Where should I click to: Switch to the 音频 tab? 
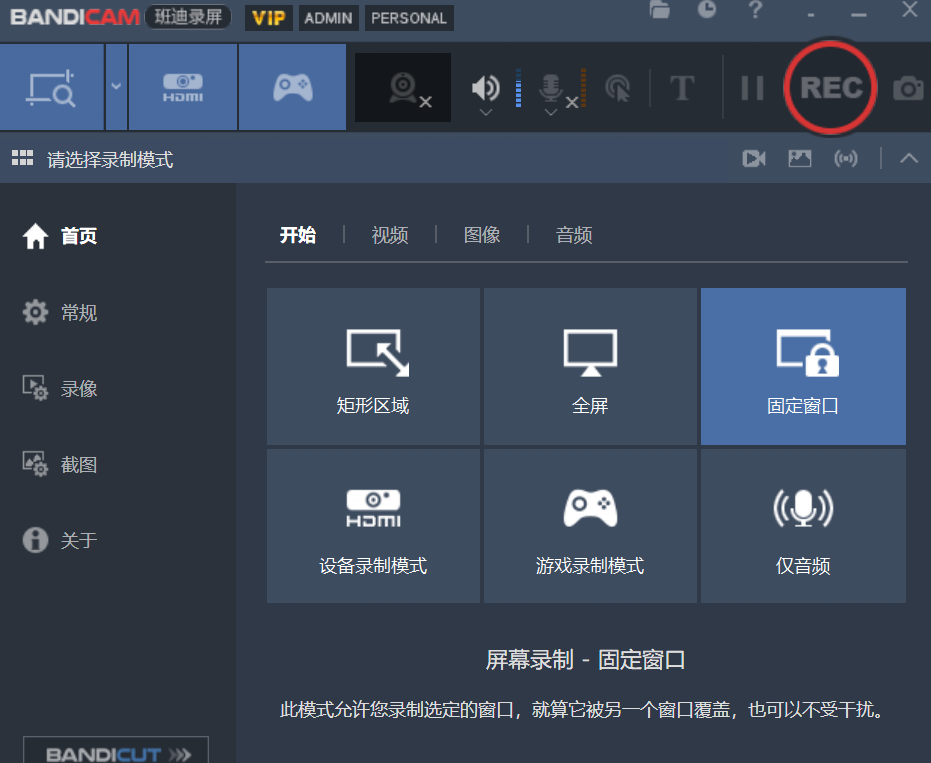574,235
